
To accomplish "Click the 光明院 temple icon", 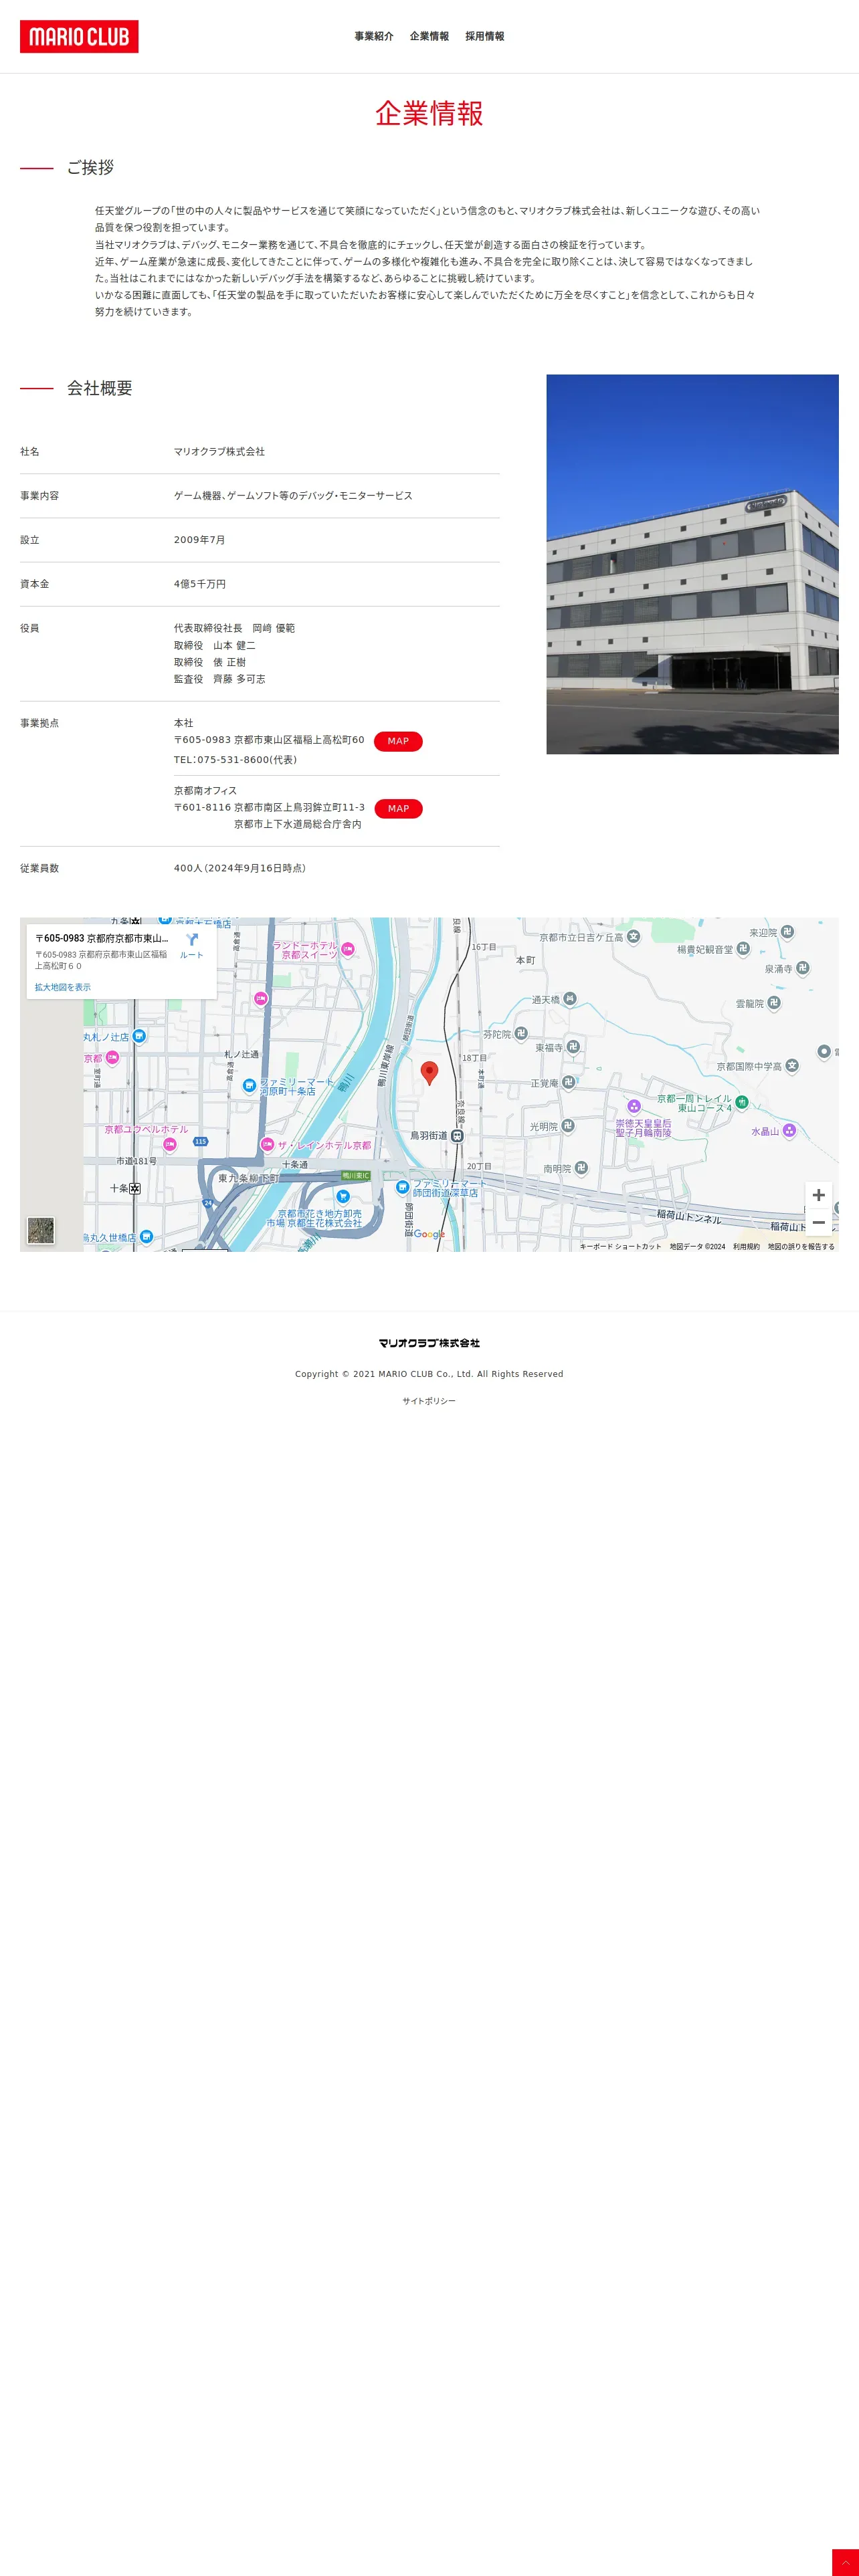I will [568, 1125].
